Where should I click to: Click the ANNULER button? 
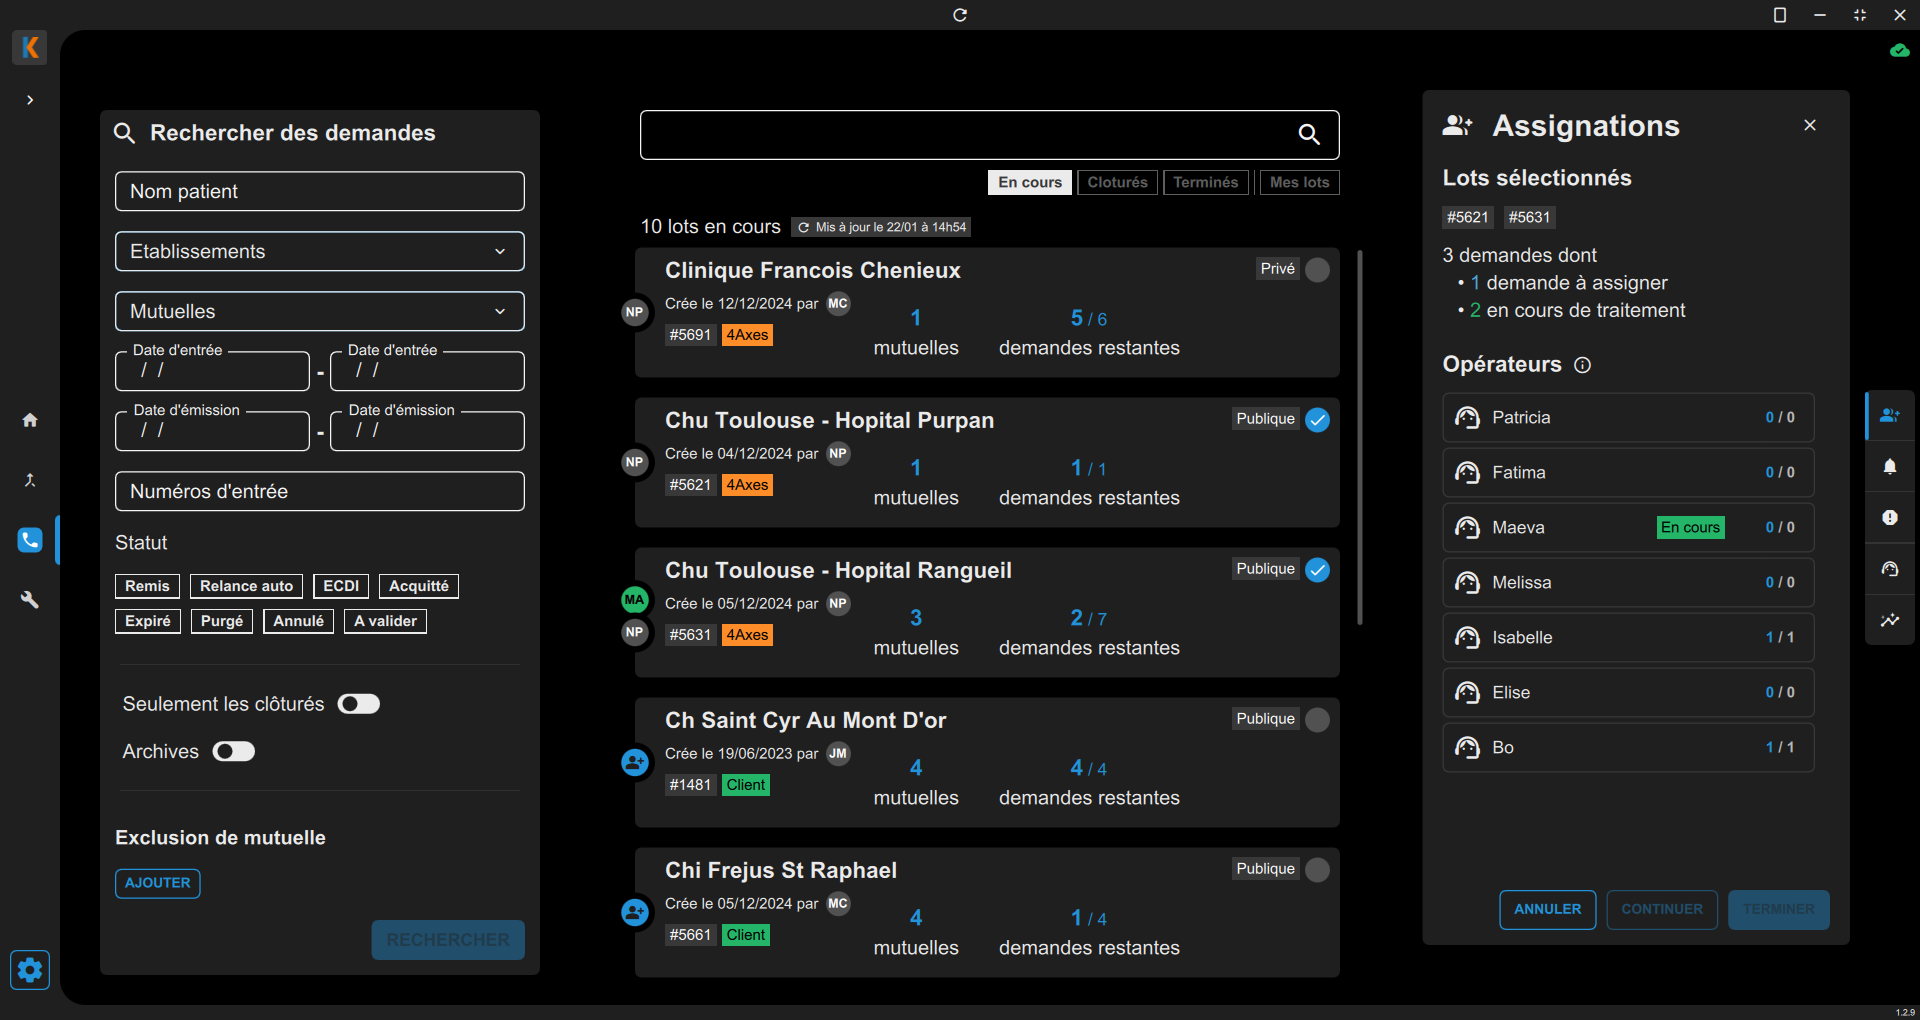pyautogui.click(x=1548, y=910)
